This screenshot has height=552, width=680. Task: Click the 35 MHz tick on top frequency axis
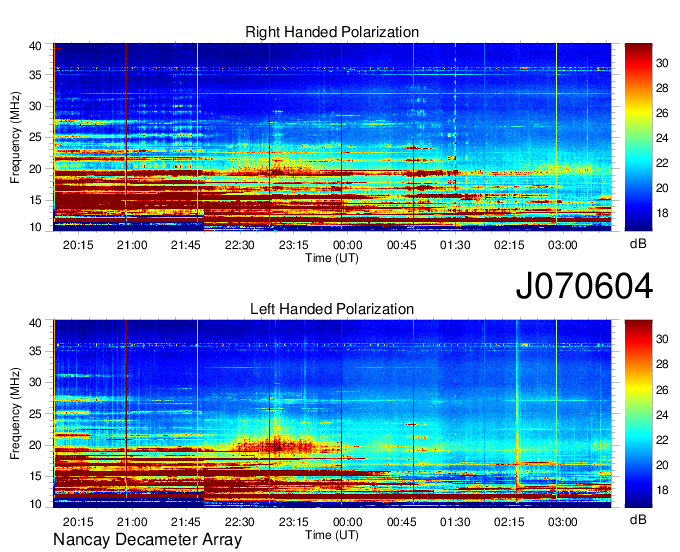pyautogui.click(x=35, y=75)
